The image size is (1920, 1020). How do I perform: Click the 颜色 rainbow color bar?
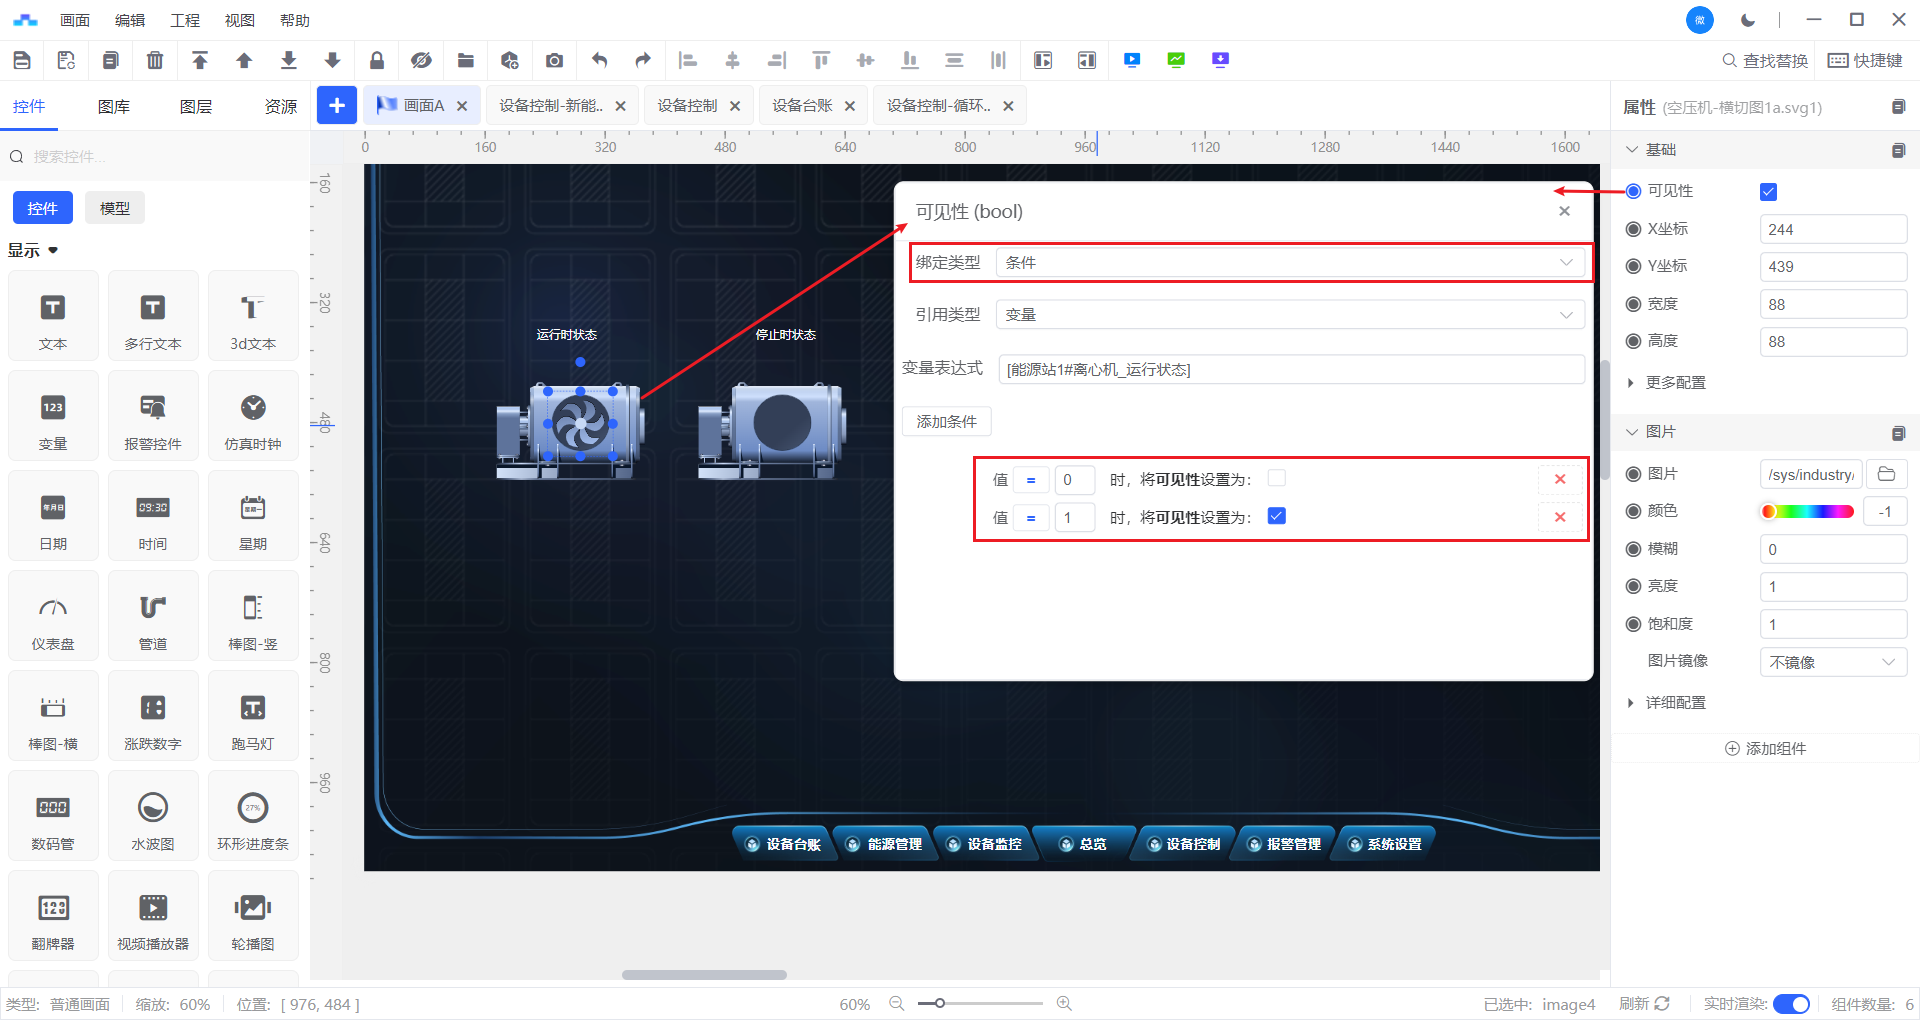click(x=1807, y=512)
